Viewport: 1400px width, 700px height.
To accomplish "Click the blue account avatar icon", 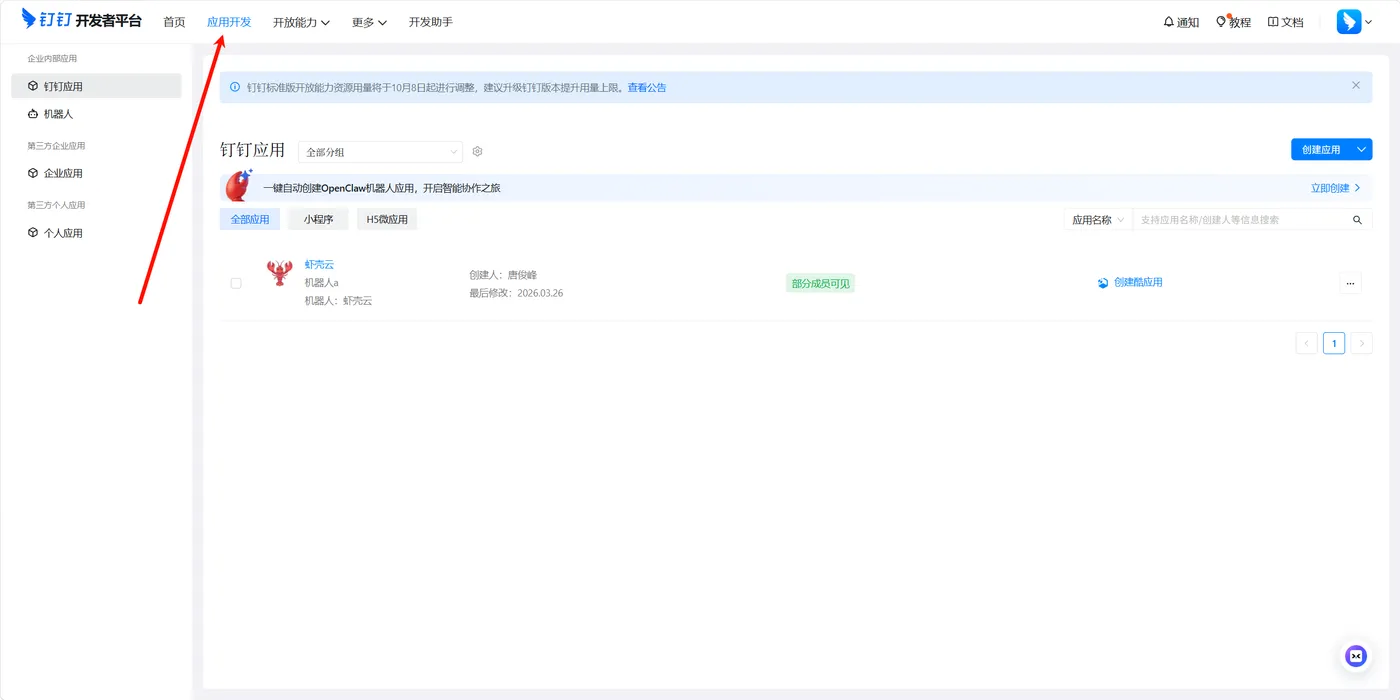I will tap(1348, 22).
